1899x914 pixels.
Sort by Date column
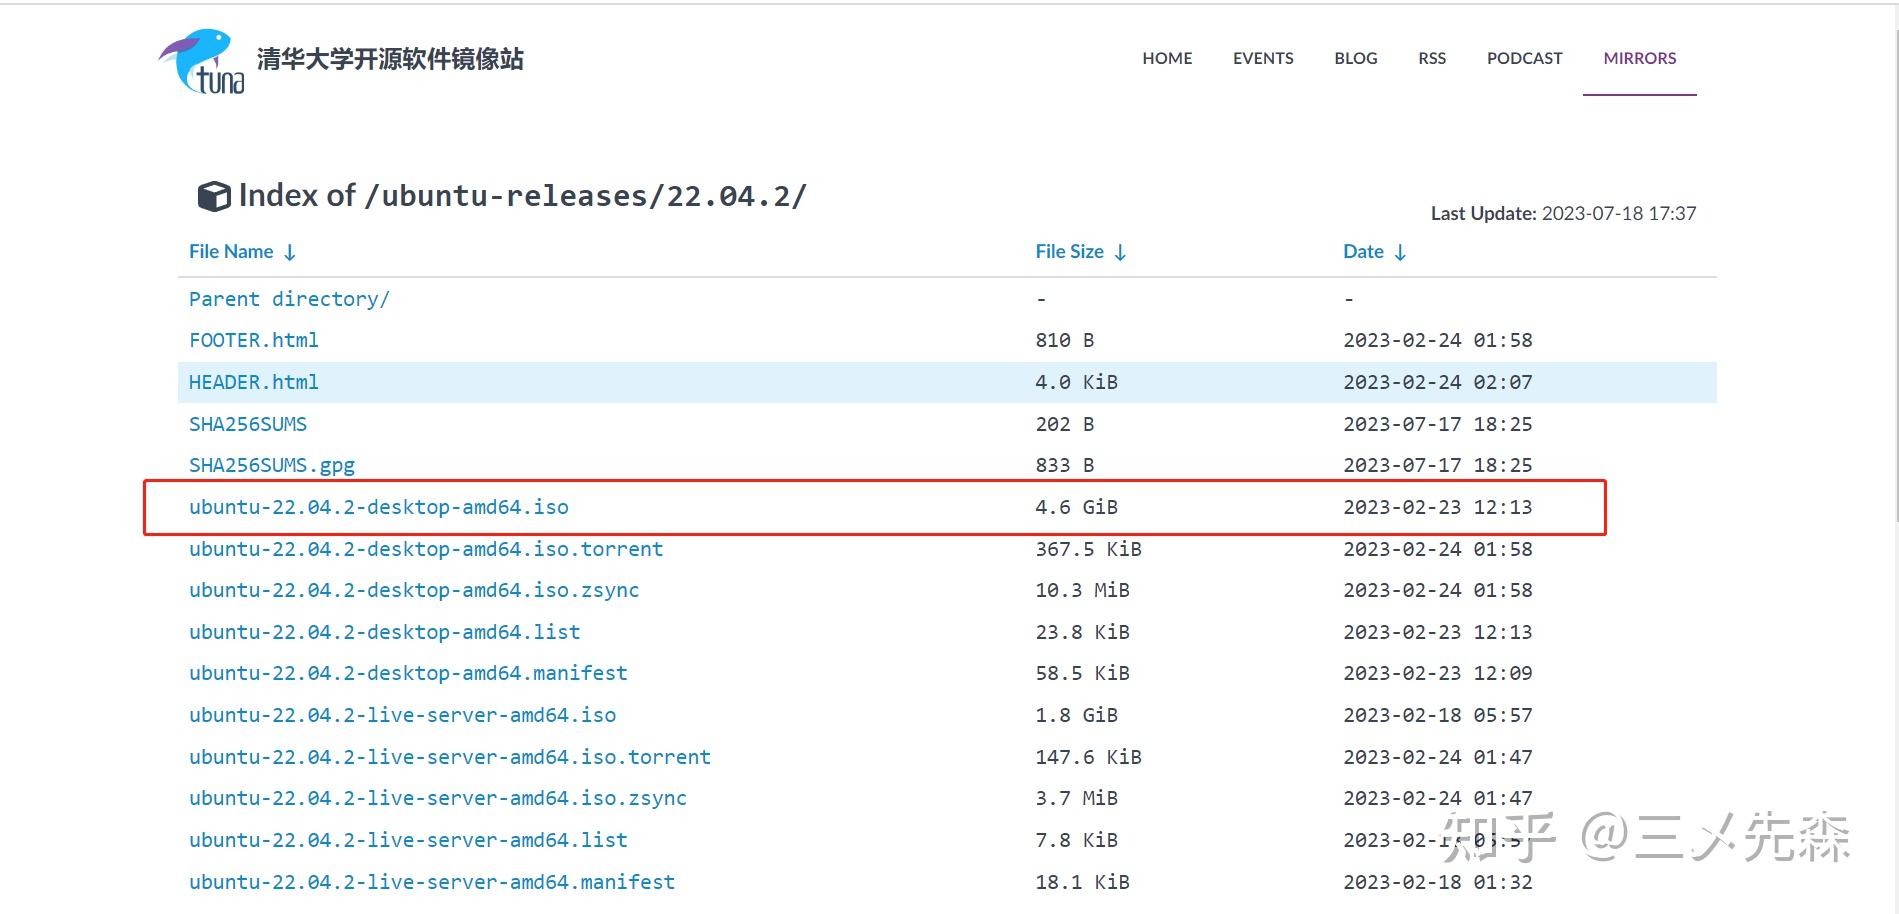(1375, 252)
